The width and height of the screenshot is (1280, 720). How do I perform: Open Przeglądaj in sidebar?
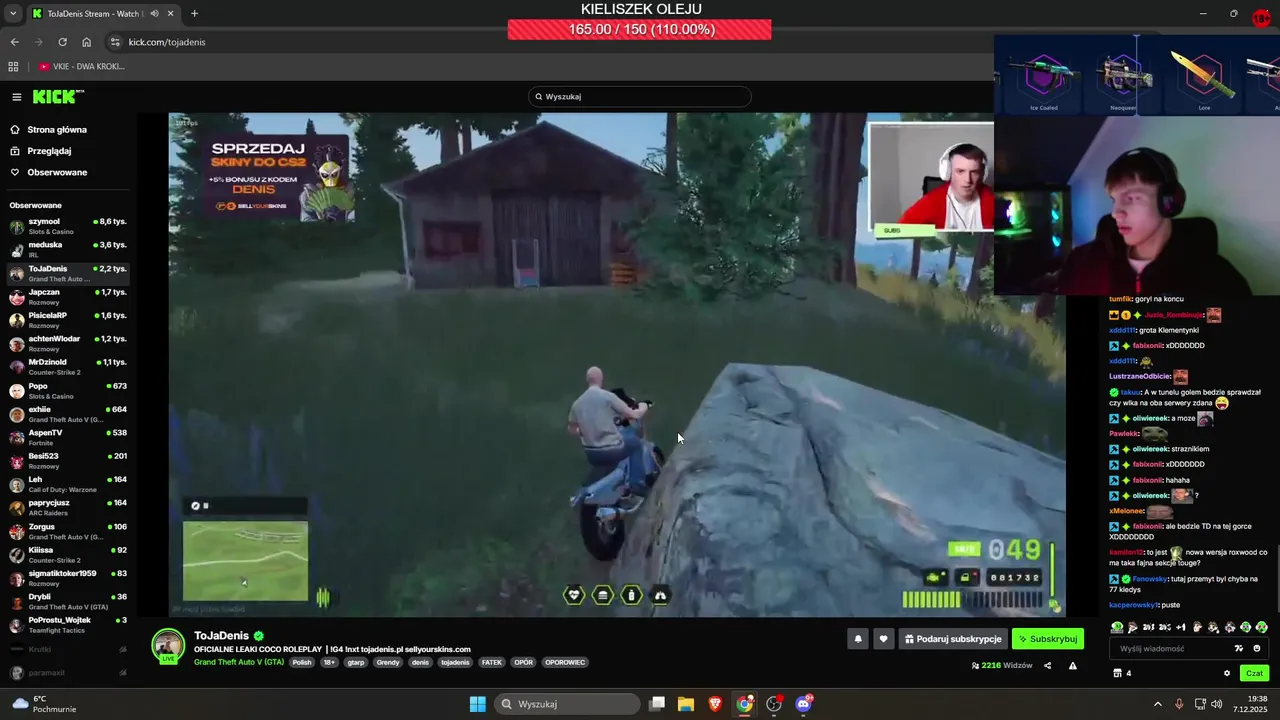point(49,151)
